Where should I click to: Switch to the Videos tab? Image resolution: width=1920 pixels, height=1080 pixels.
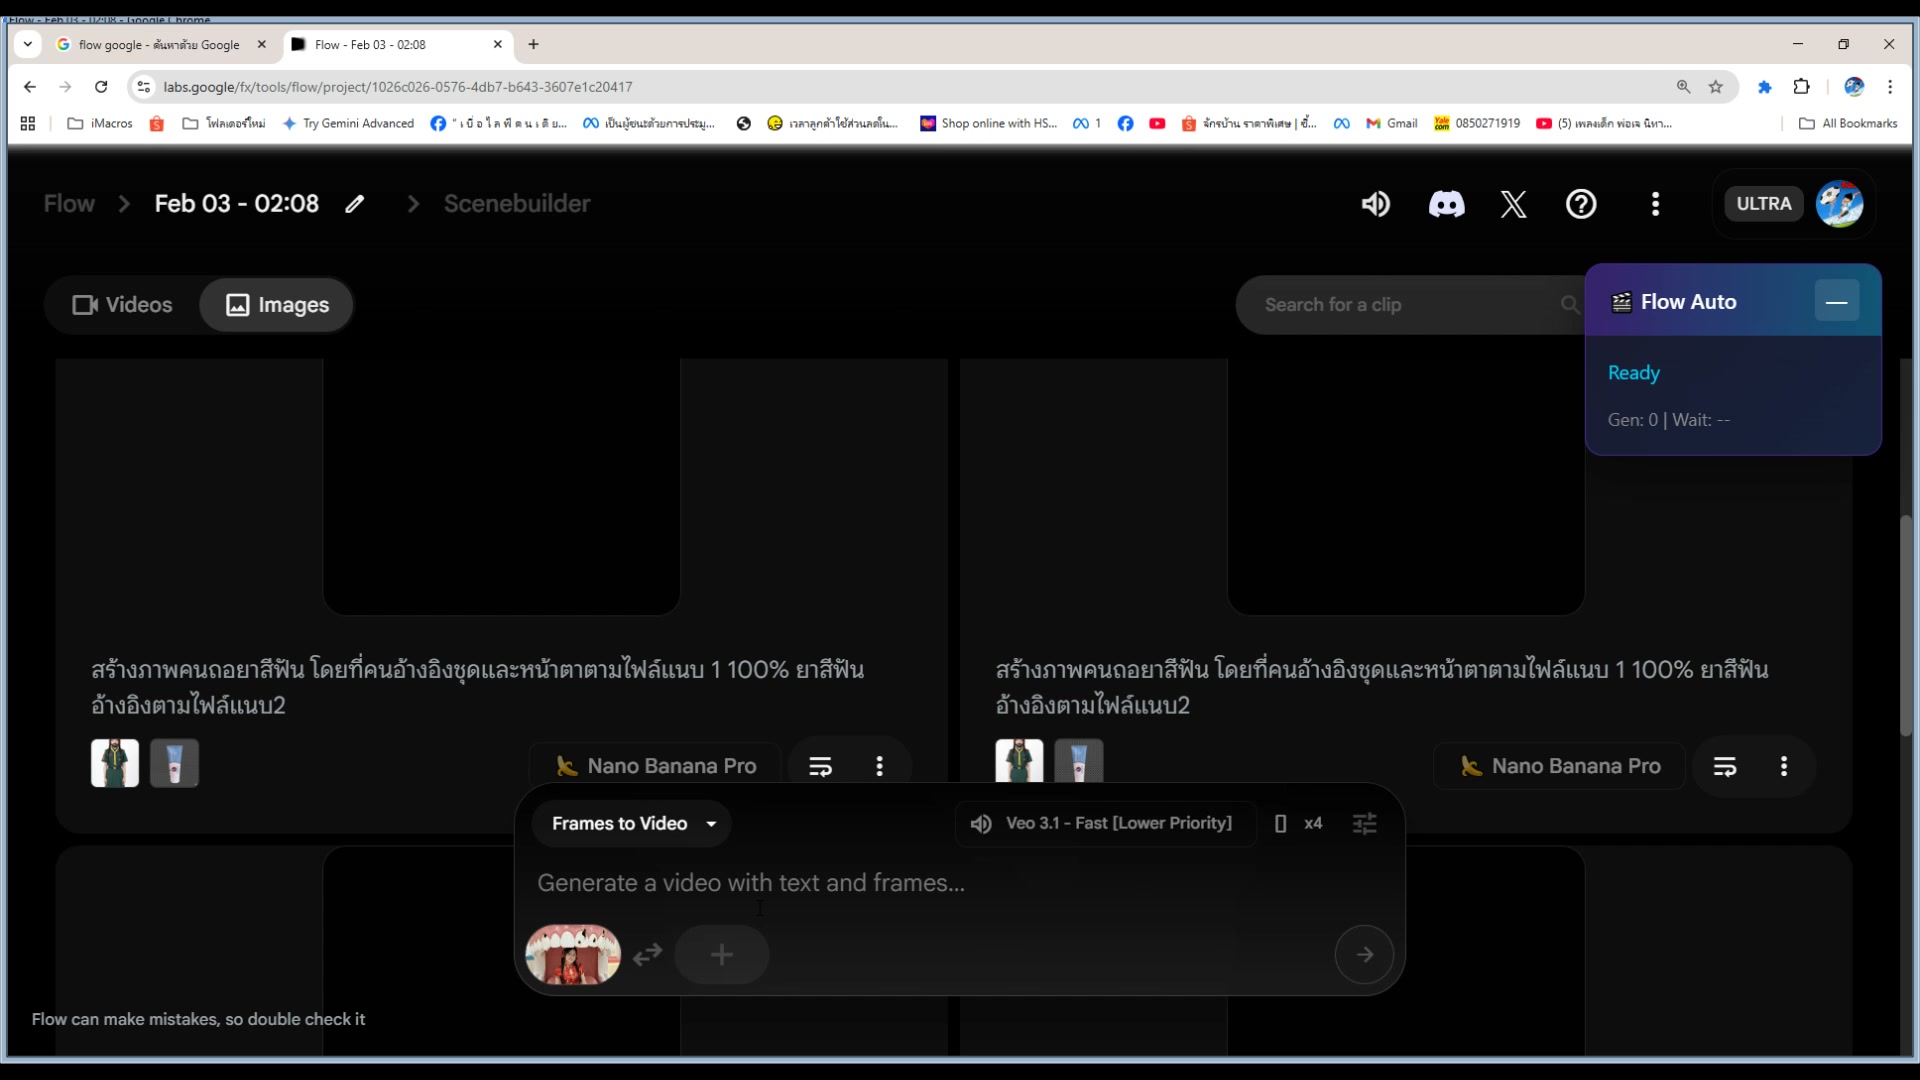click(x=121, y=304)
